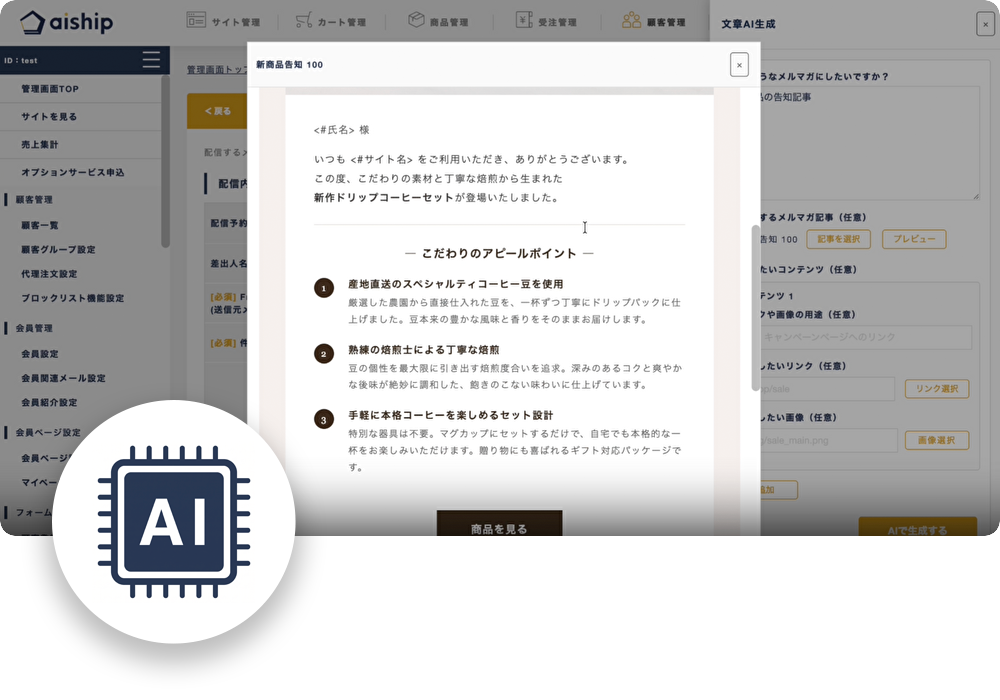Click the preview dialog vertical scrollbar
Screen dimensions: 1000x700
tap(756, 308)
